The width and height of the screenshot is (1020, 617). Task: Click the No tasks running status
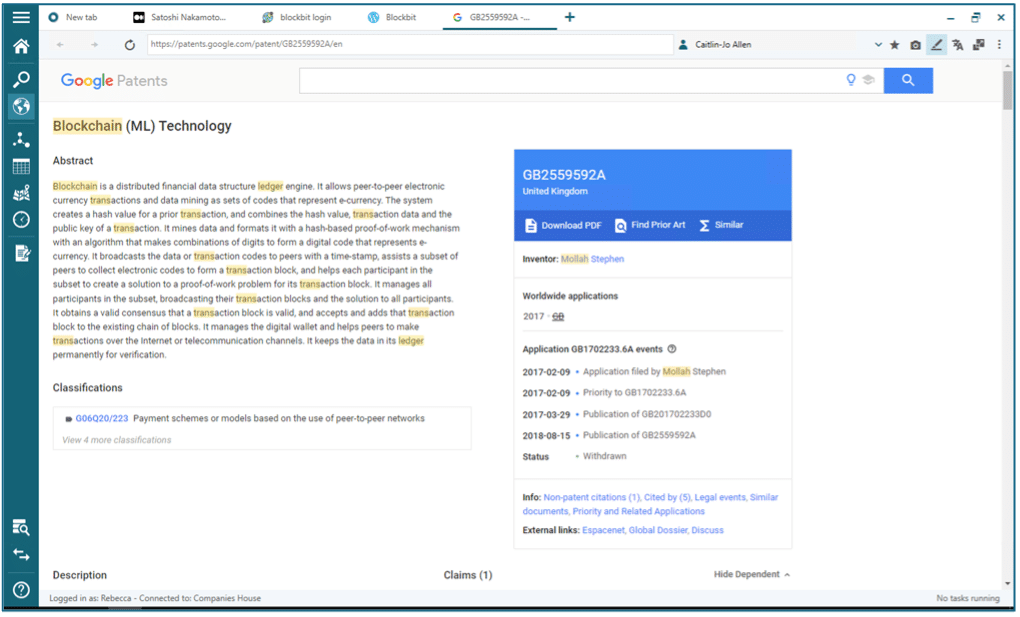(968, 598)
